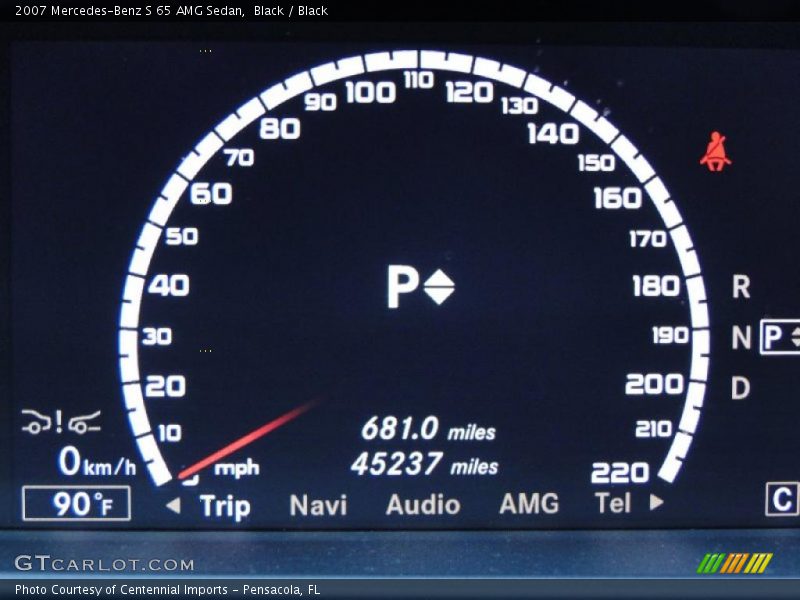The image size is (800, 600).
Task: Open the Navi menu
Action: (x=318, y=505)
